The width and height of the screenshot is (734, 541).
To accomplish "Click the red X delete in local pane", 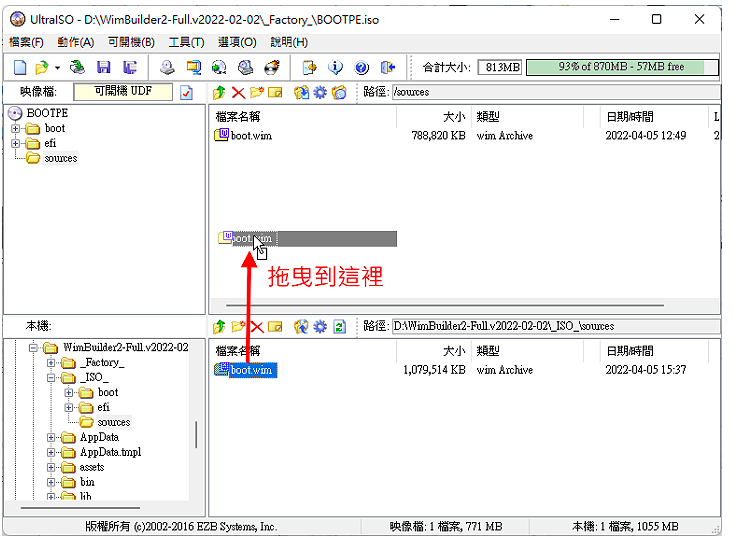I will point(257,326).
